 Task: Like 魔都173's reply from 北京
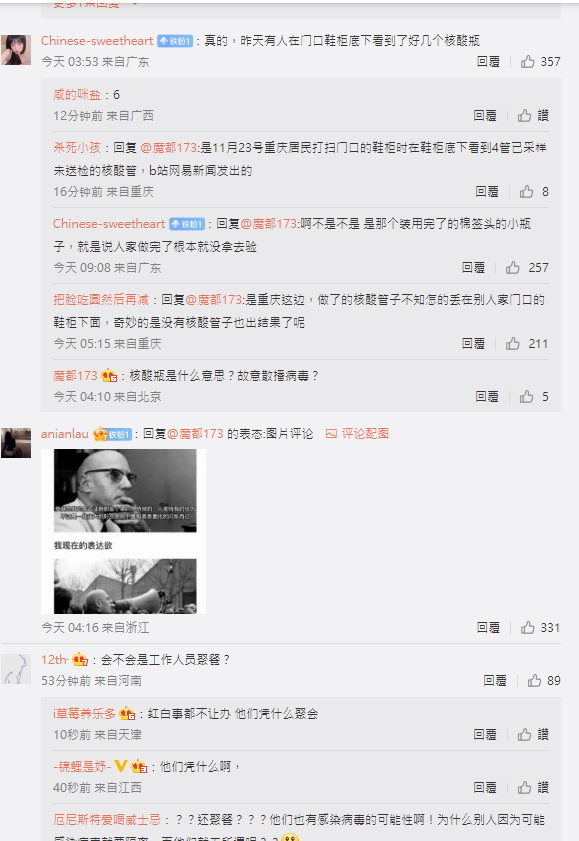tap(534, 396)
